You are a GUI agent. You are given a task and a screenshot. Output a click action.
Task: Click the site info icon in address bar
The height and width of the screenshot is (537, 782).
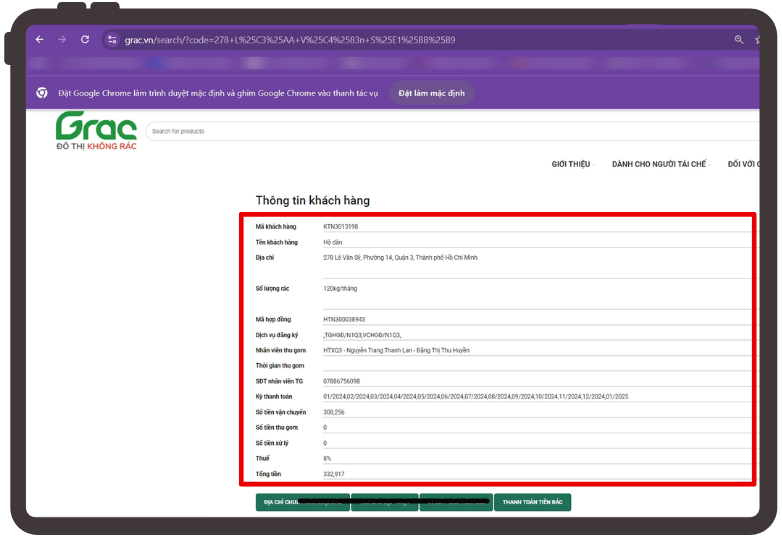pyautogui.click(x=112, y=40)
